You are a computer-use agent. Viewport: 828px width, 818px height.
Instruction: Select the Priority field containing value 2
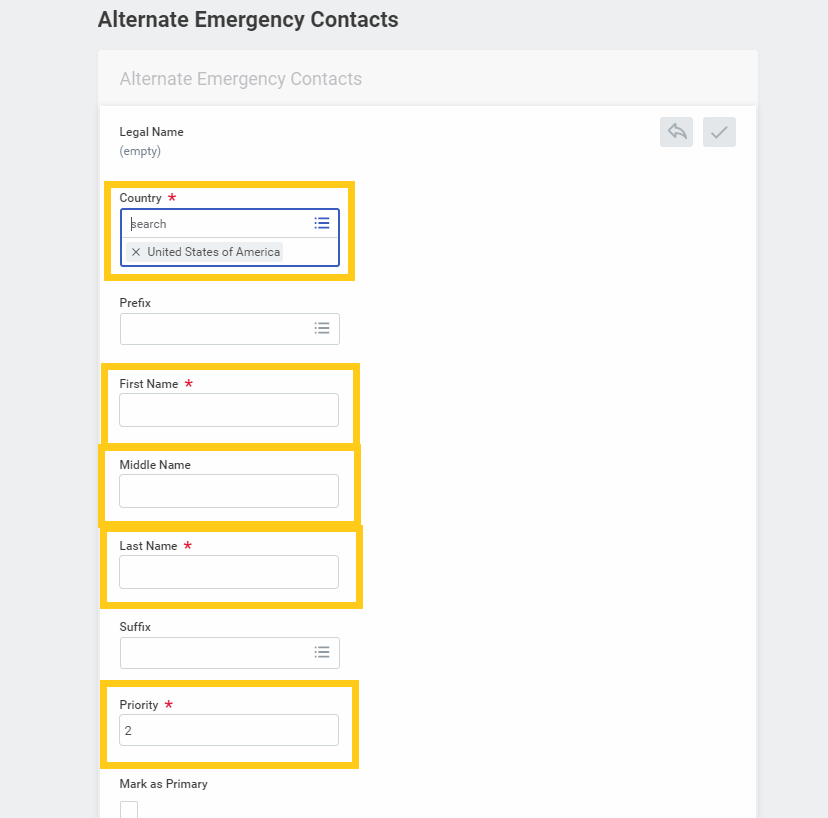tap(228, 730)
